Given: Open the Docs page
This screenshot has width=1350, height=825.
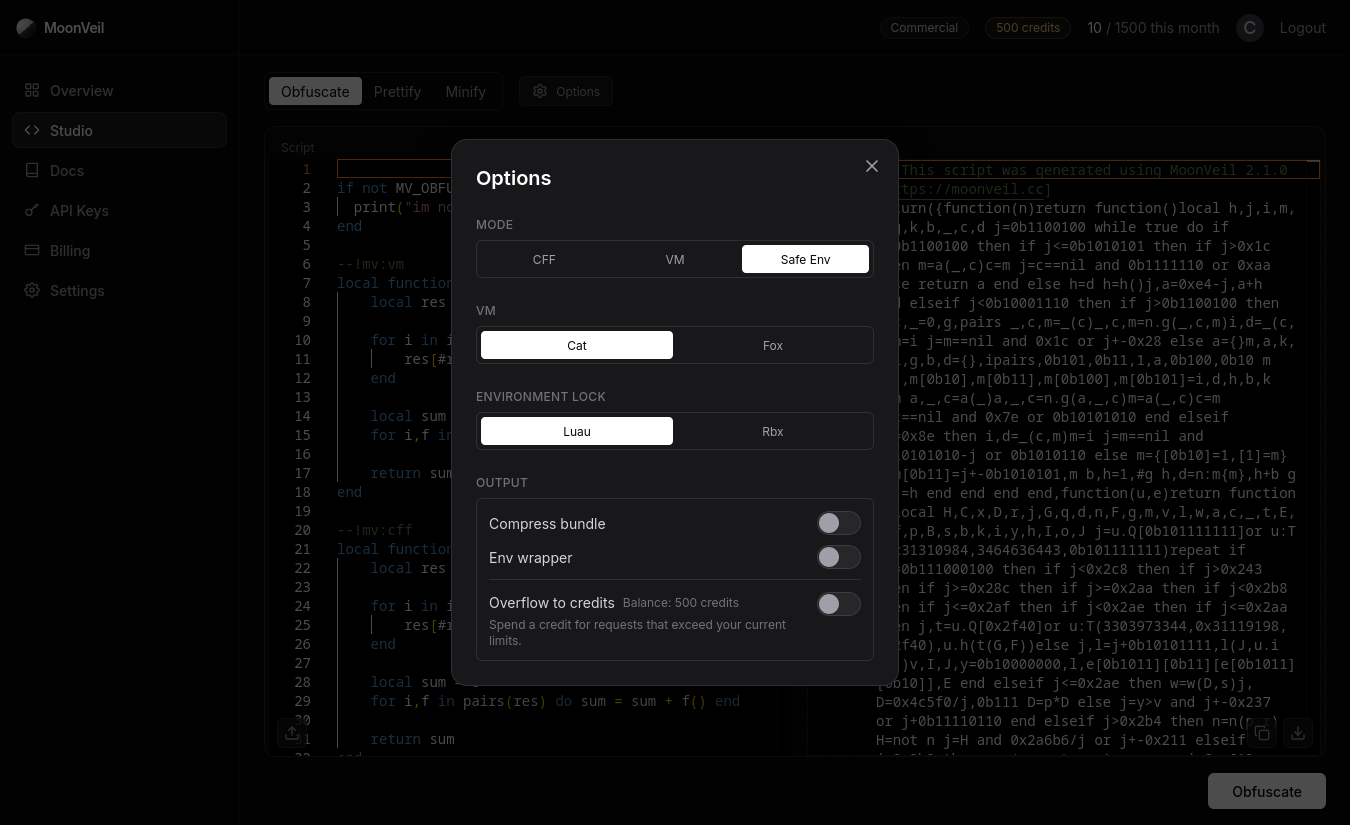Looking at the screenshot, I should pos(119,170).
